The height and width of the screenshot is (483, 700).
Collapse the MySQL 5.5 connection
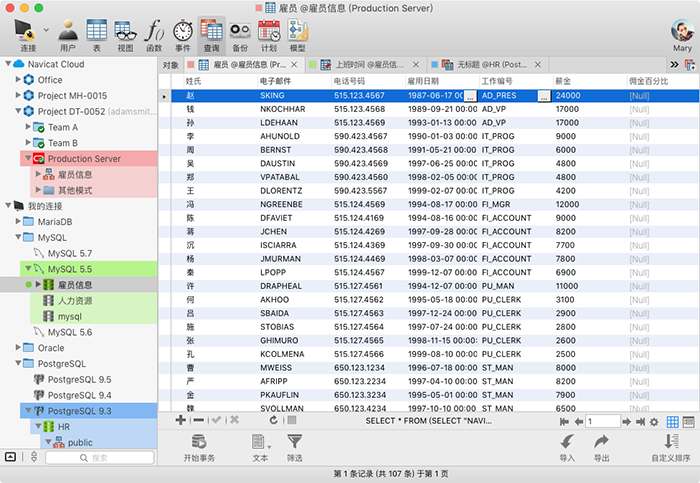point(28,268)
